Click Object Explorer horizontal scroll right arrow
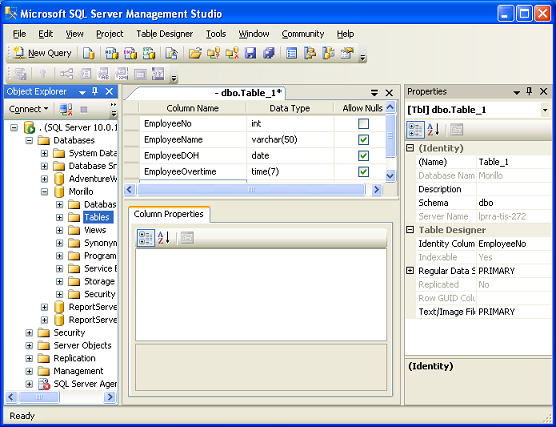The height and width of the screenshot is (427, 556). [110, 397]
